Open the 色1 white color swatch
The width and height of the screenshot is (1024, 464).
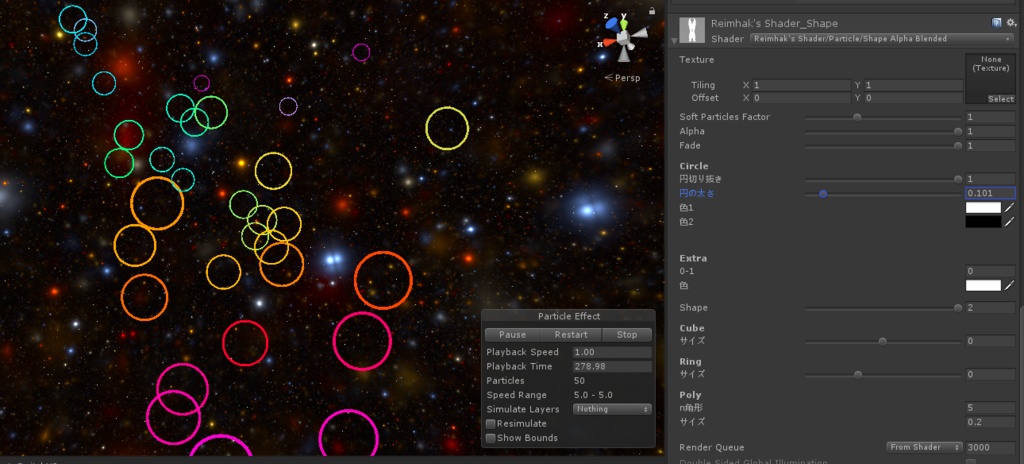[x=984, y=208]
